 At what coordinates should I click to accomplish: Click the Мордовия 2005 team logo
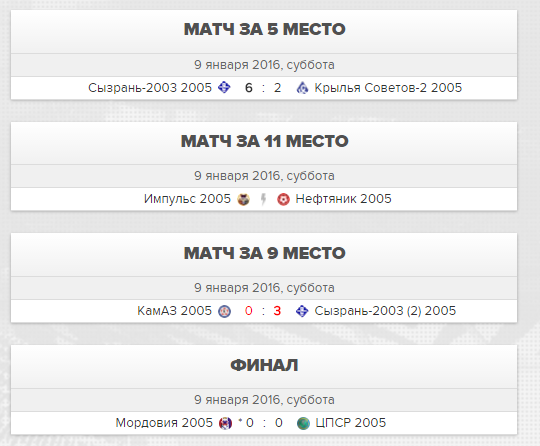226,423
